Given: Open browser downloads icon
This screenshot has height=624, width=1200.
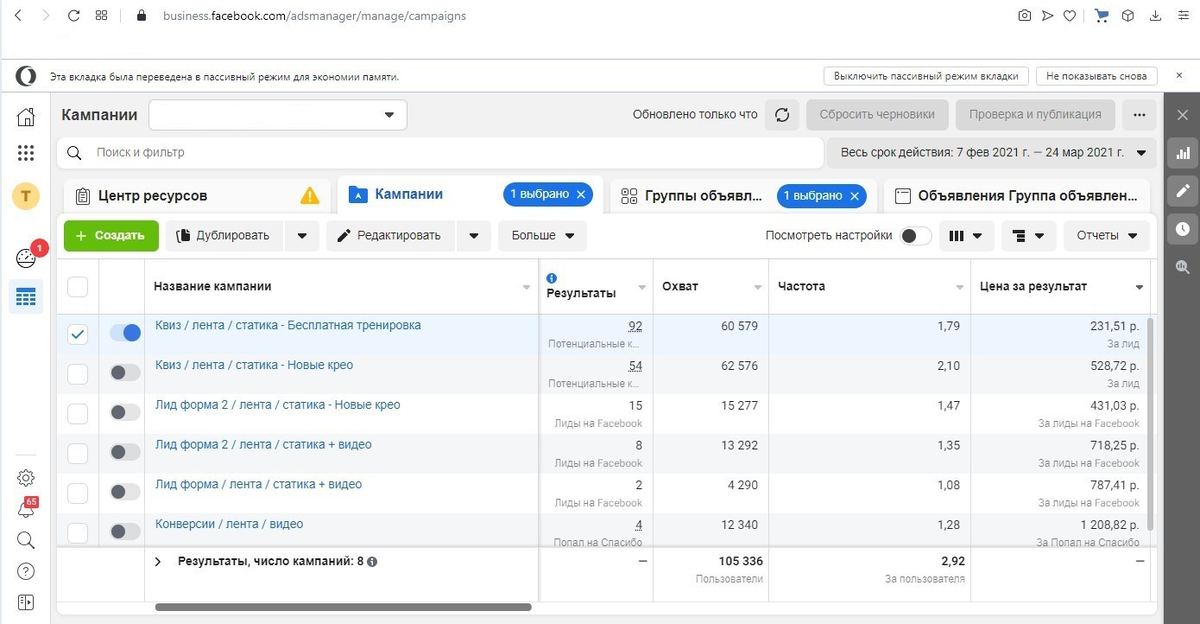Looking at the screenshot, I should click(x=1155, y=16).
